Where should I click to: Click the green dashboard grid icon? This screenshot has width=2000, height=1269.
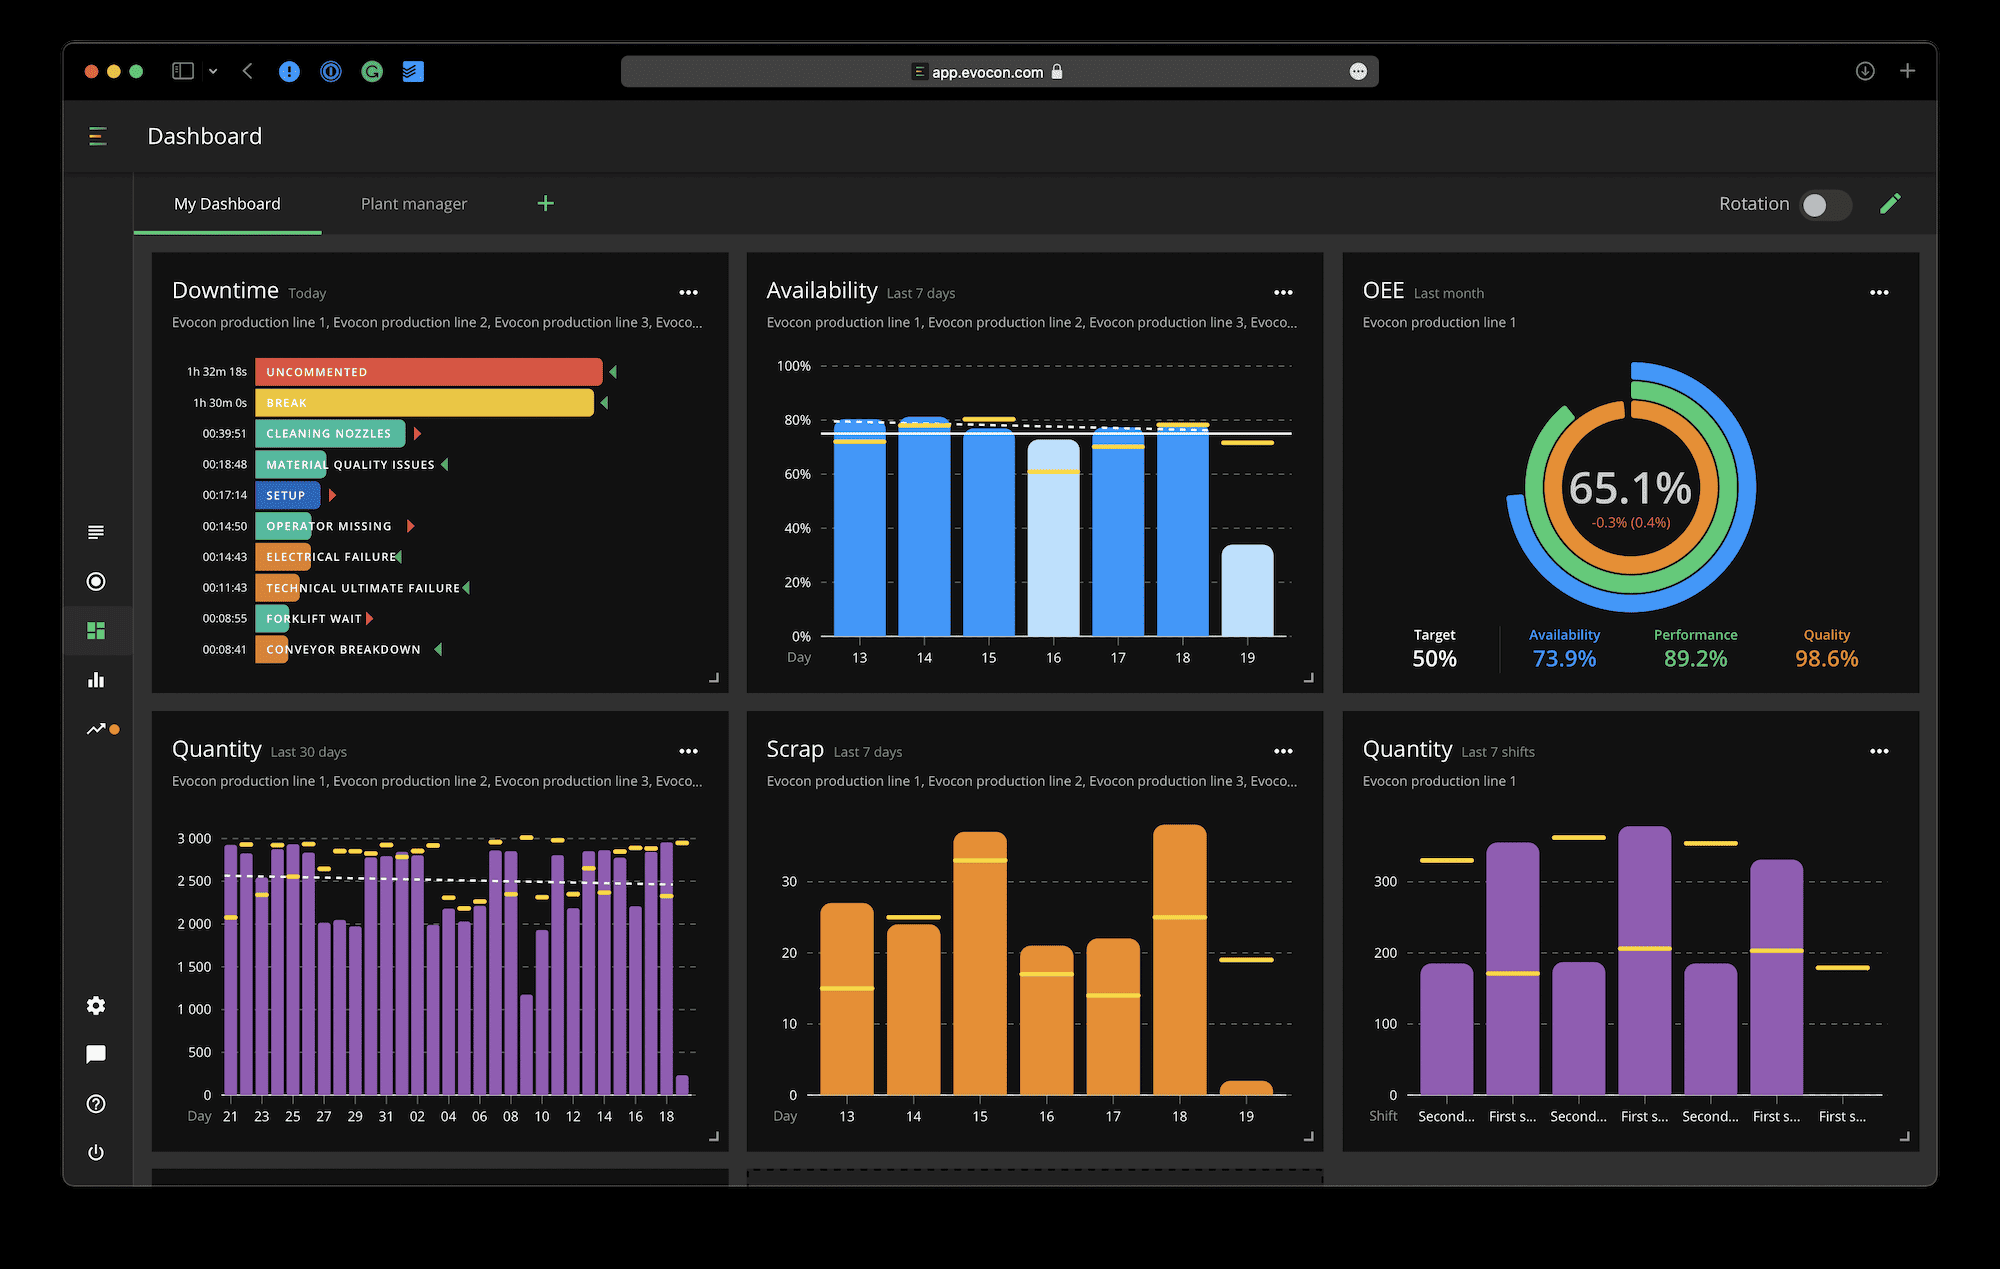point(96,630)
